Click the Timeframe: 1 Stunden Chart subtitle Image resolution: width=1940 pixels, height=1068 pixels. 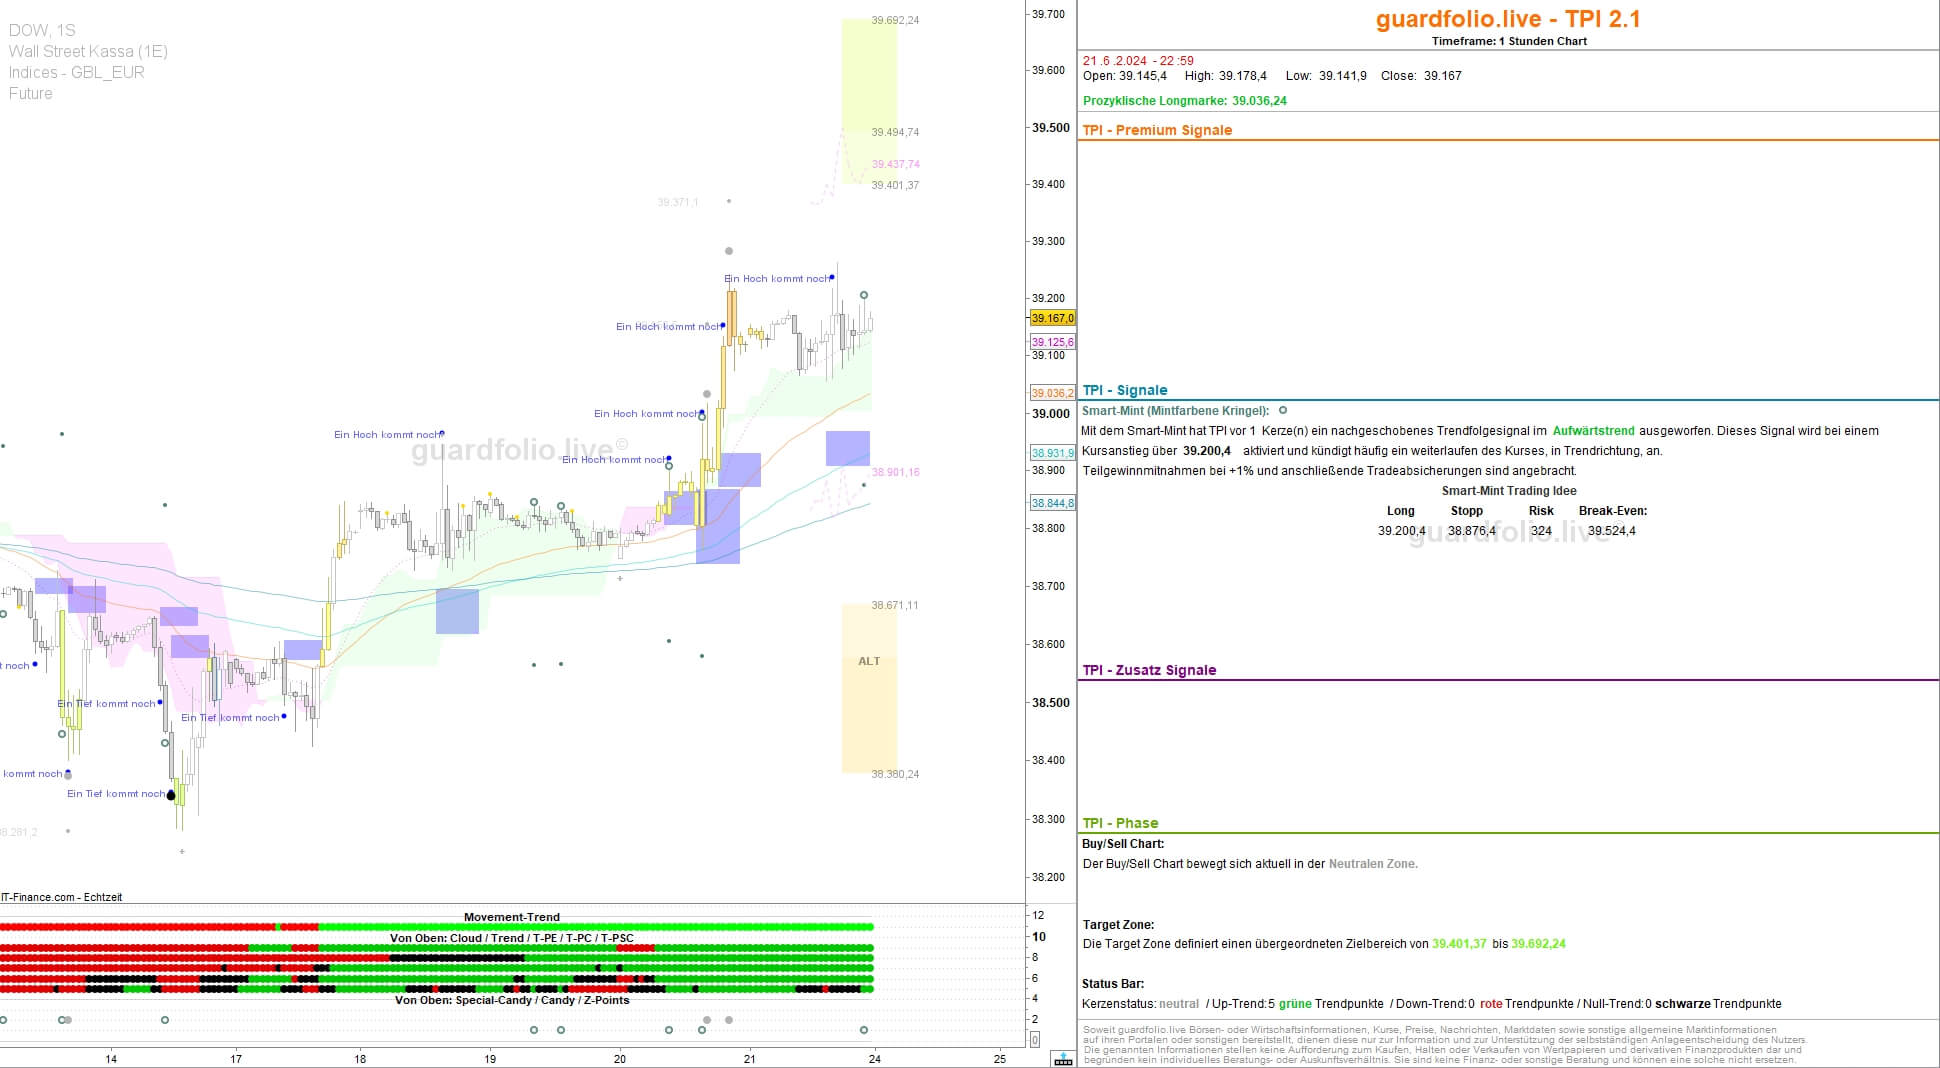click(1509, 41)
